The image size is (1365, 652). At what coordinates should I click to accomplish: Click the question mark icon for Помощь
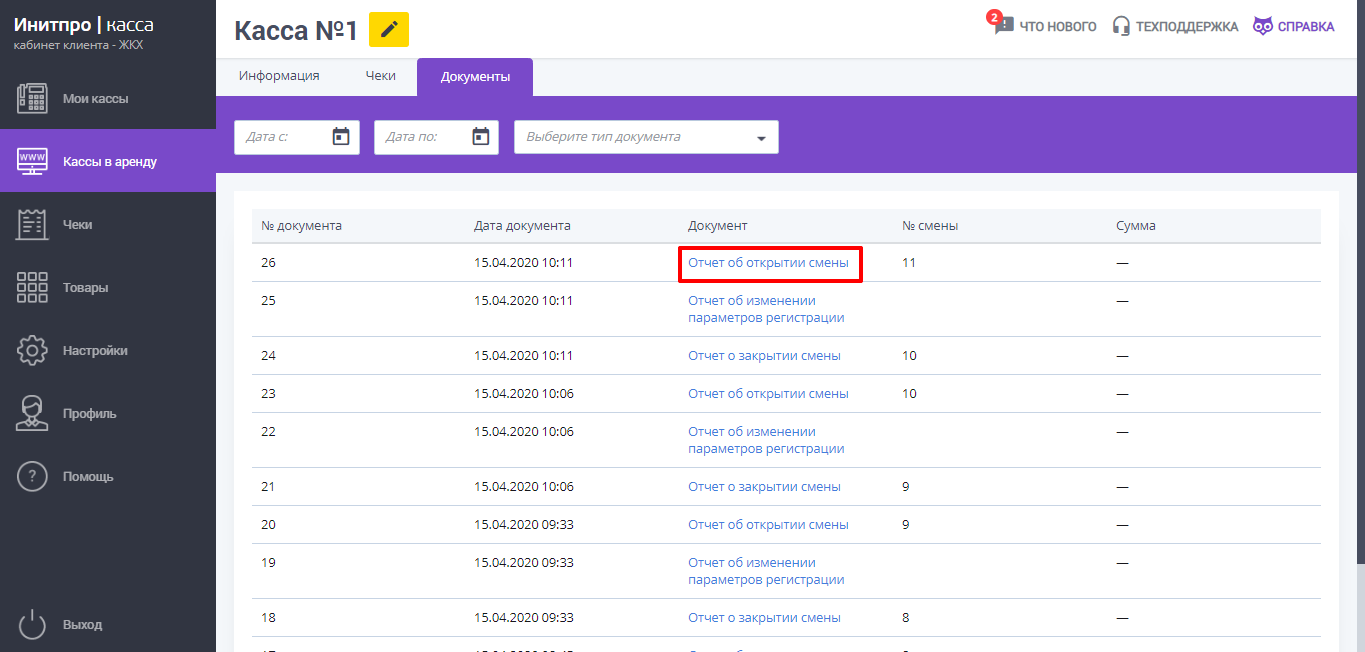(x=33, y=477)
